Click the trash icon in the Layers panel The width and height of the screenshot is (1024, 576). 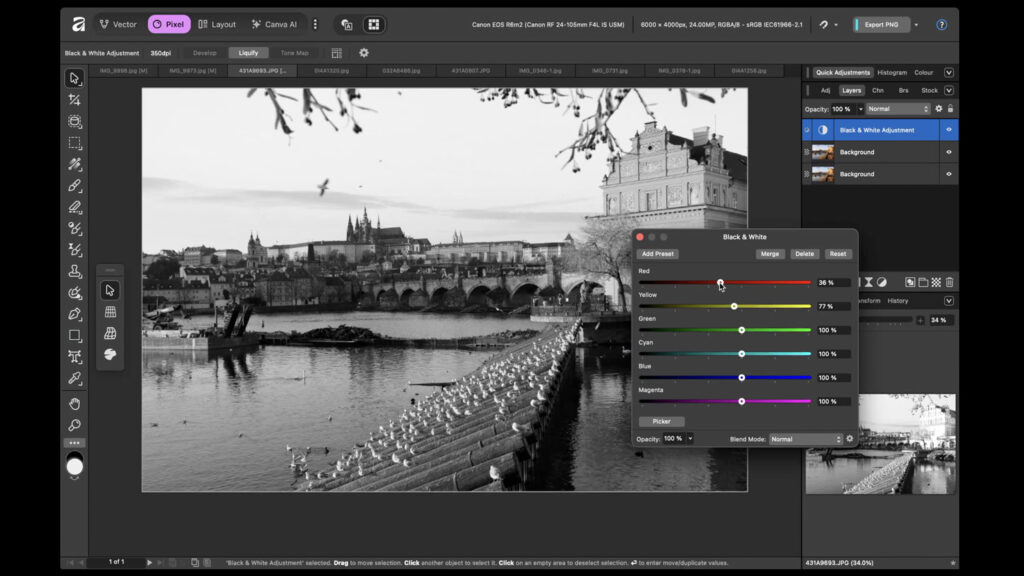click(949, 282)
